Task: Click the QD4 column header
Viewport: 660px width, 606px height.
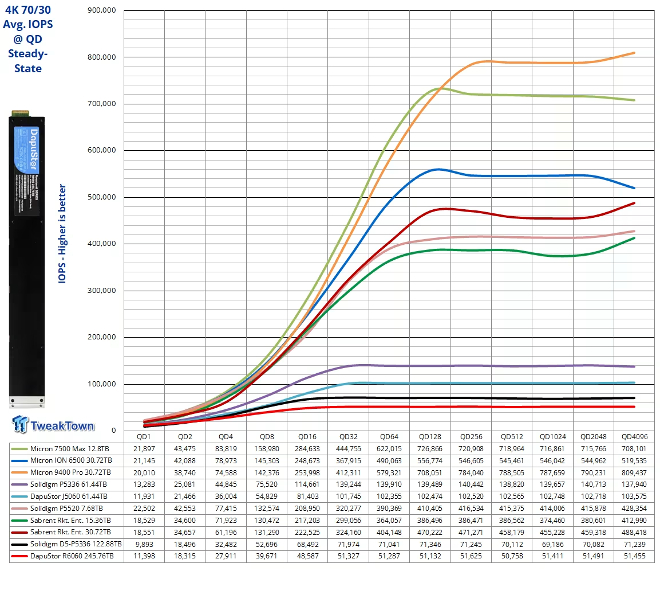Action: tap(226, 437)
